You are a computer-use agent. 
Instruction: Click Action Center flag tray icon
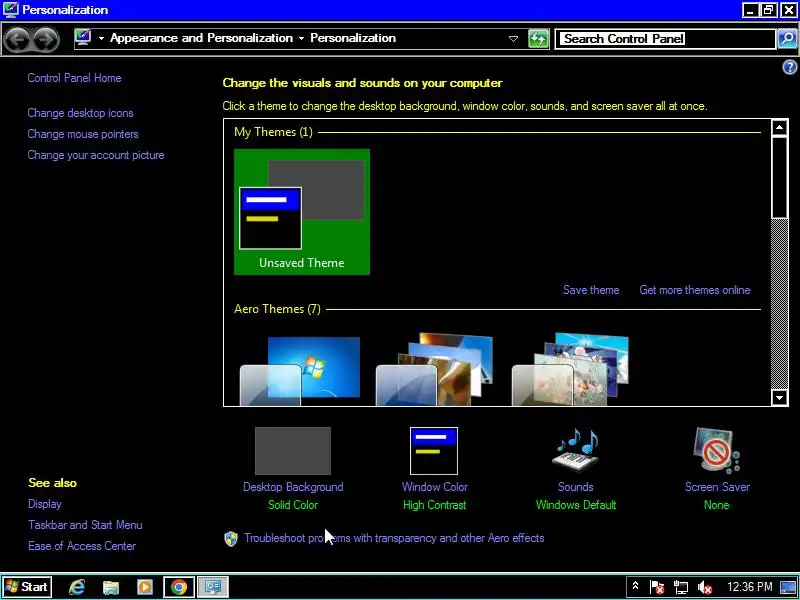(x=657, y=587)
